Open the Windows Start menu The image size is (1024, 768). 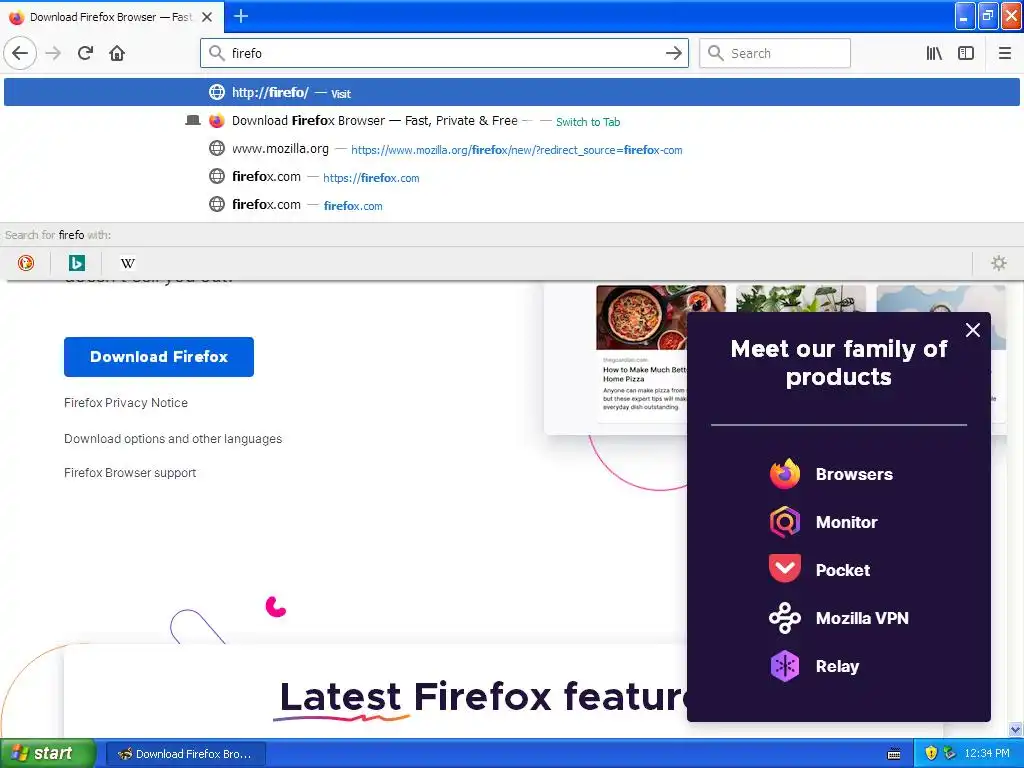tap(47, 753)
